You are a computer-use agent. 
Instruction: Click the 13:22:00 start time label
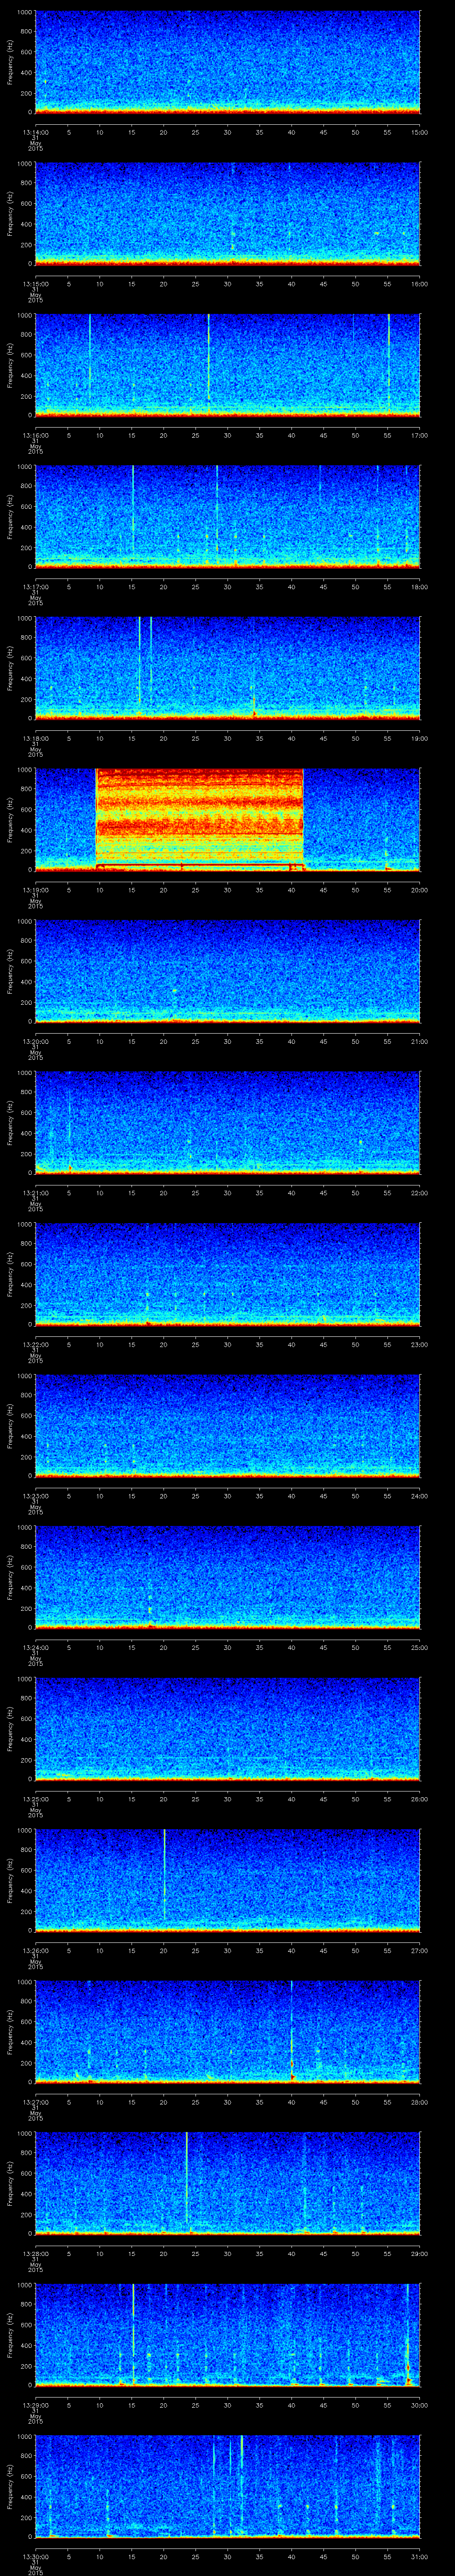pyautogui.click(x=35, y=1344)
